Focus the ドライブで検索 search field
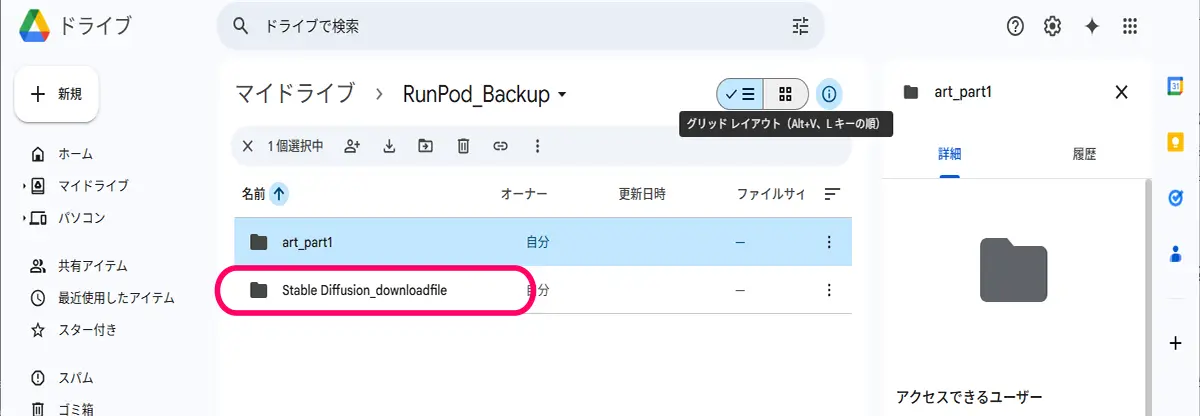 pyautogui.click(x=520, y=27)
